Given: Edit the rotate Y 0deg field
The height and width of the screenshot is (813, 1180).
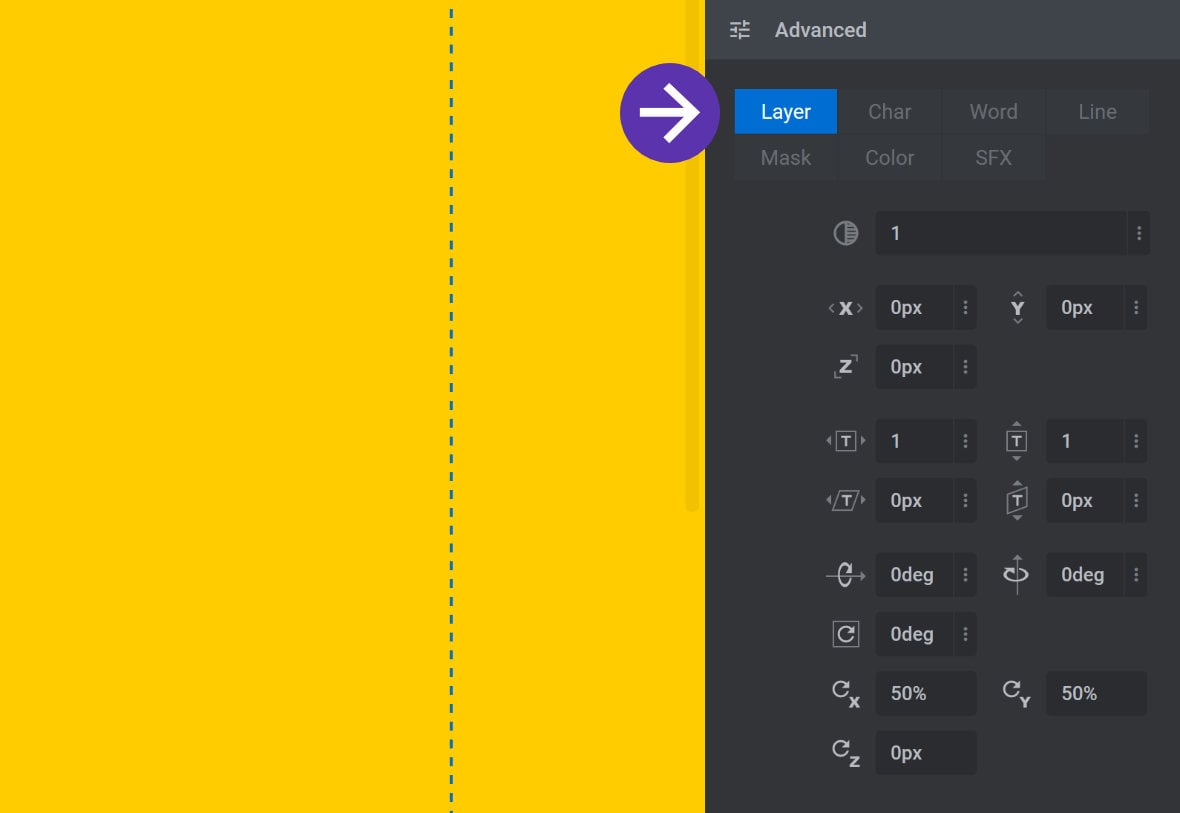Looking at the screenshot, I should (x=1085, y=575).
